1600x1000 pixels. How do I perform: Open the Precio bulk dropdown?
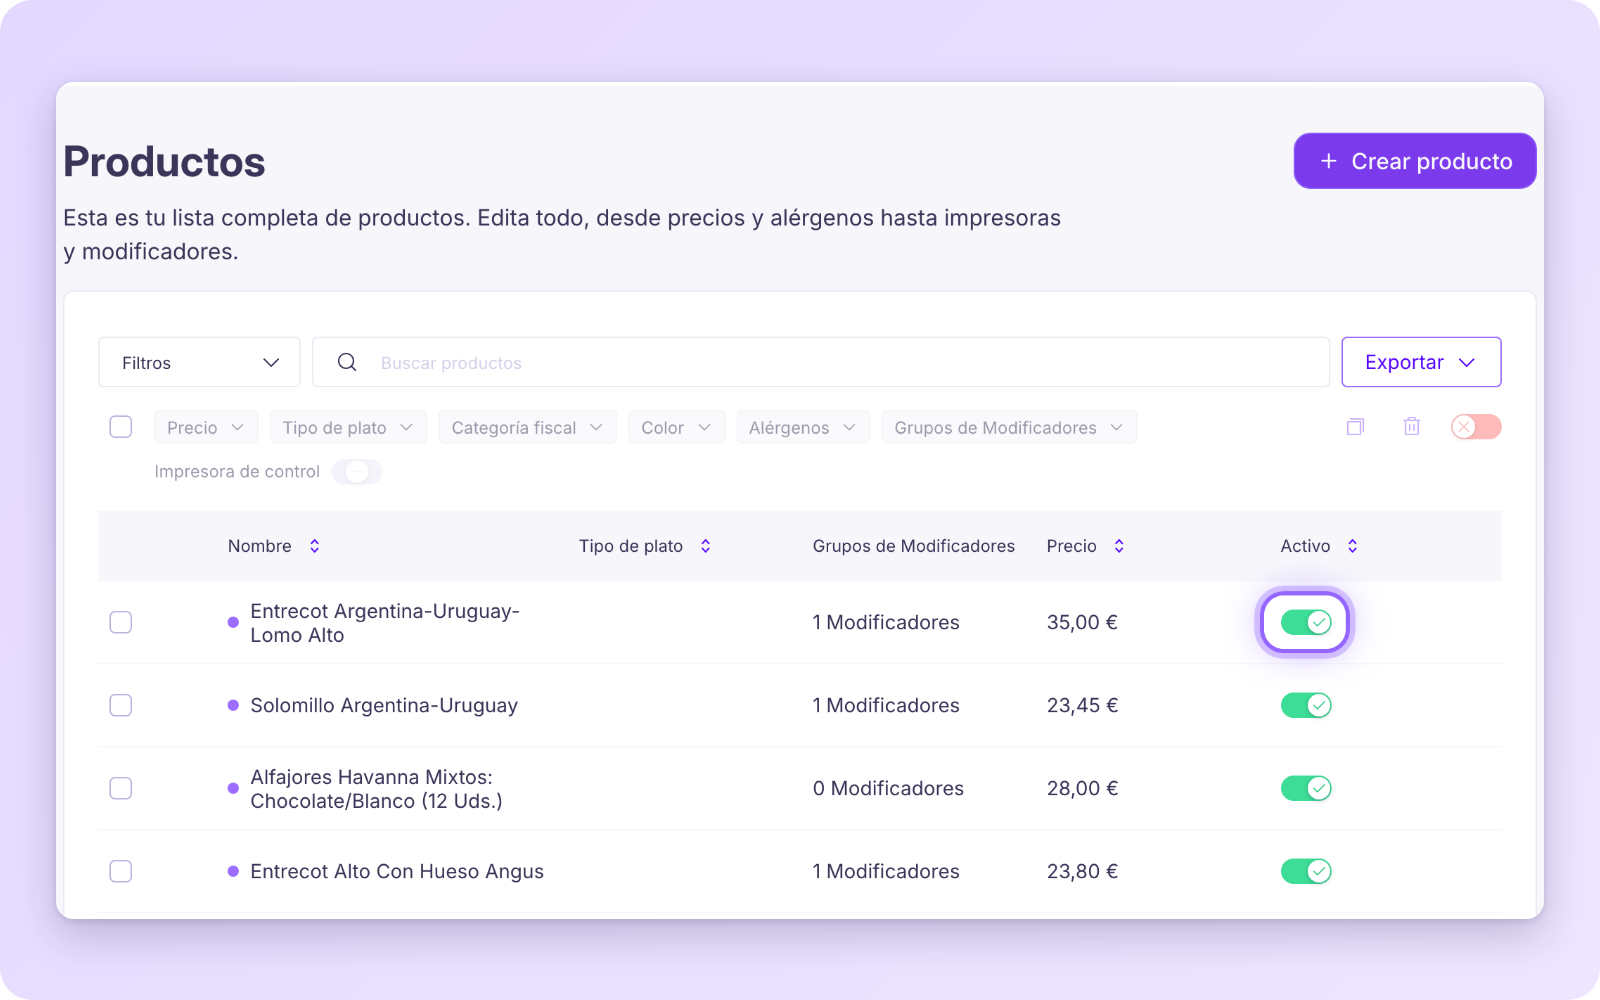pyautogui.click(x=206, y=427)
